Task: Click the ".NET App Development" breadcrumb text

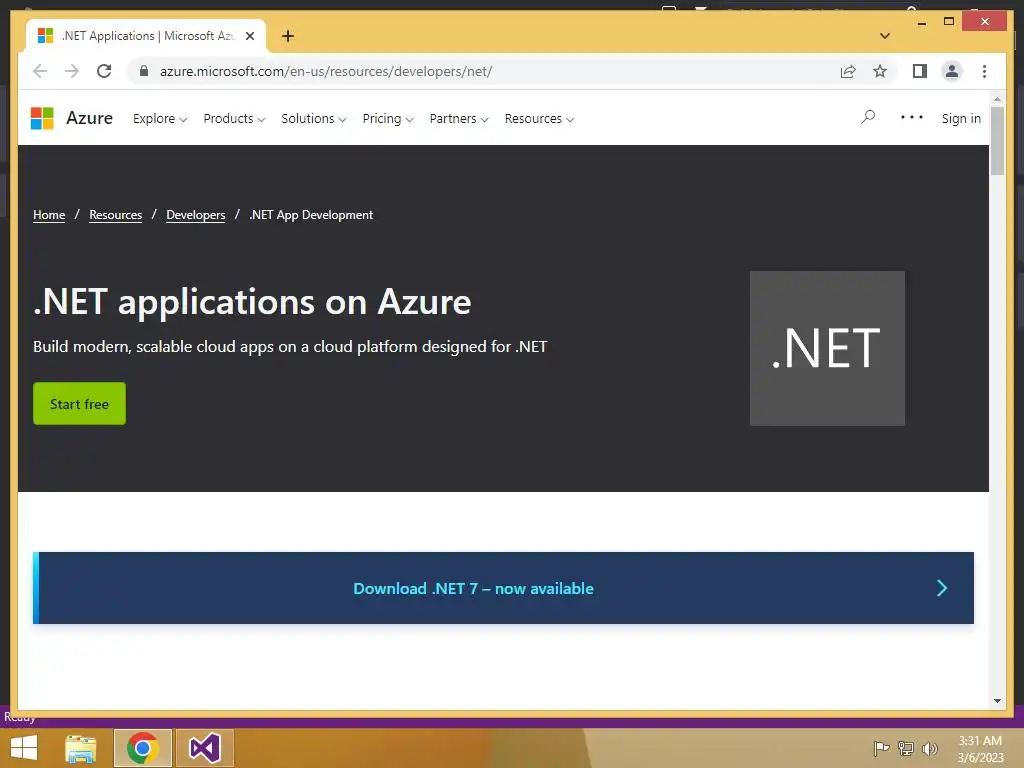Action: tap(311, 215)
